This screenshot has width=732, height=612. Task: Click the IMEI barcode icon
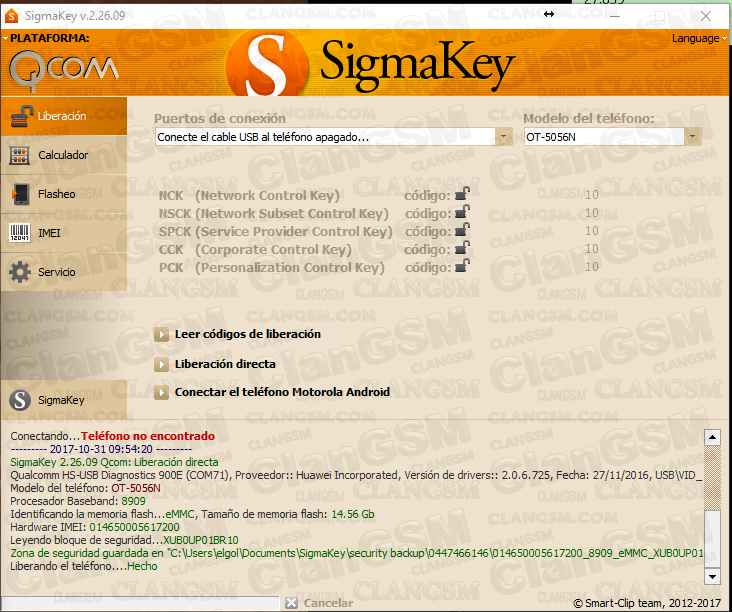pos(20,232)
